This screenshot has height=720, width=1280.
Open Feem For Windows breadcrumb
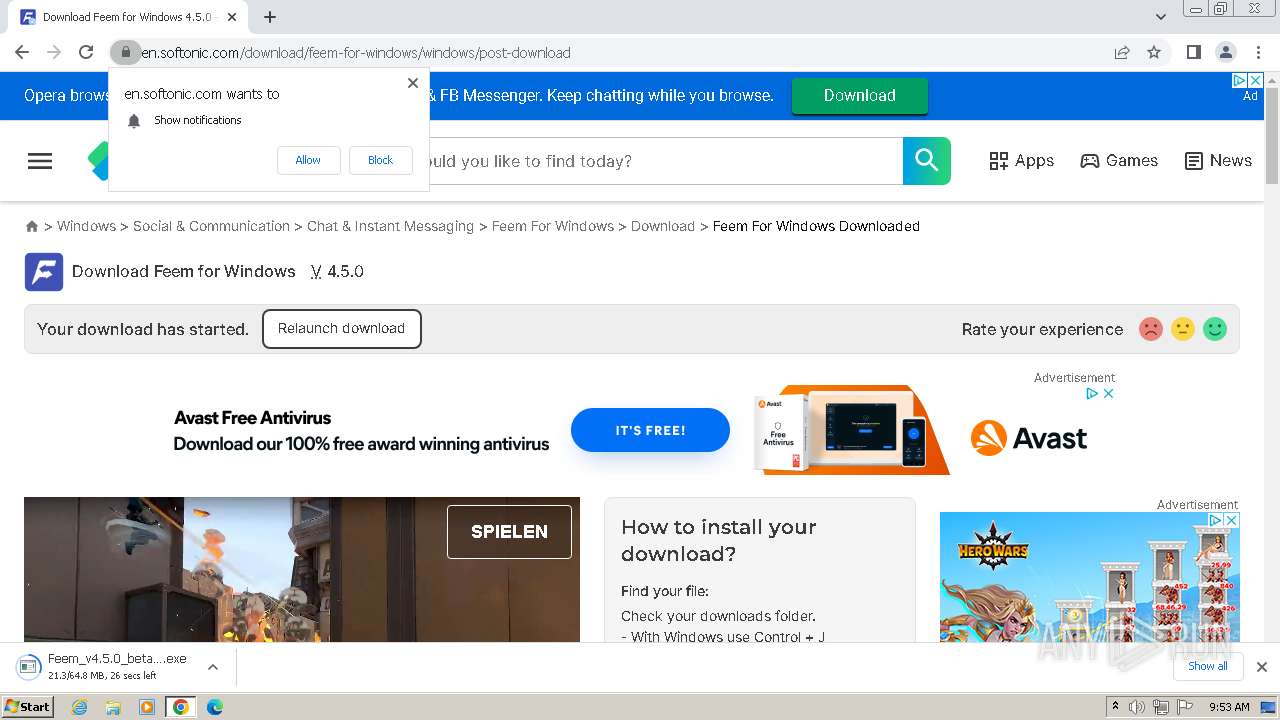click(x=553, y=226)
